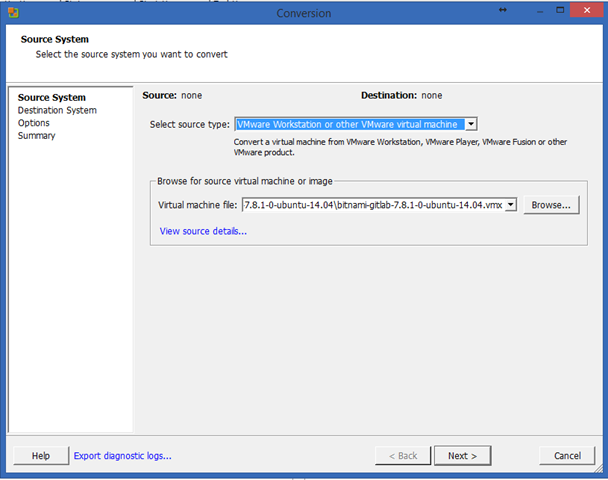Click the VMware Converter icon in title bar
Image resolution: width=608 pixels, height=480 pixels.
pyautogui.click(x=13, y=13)
